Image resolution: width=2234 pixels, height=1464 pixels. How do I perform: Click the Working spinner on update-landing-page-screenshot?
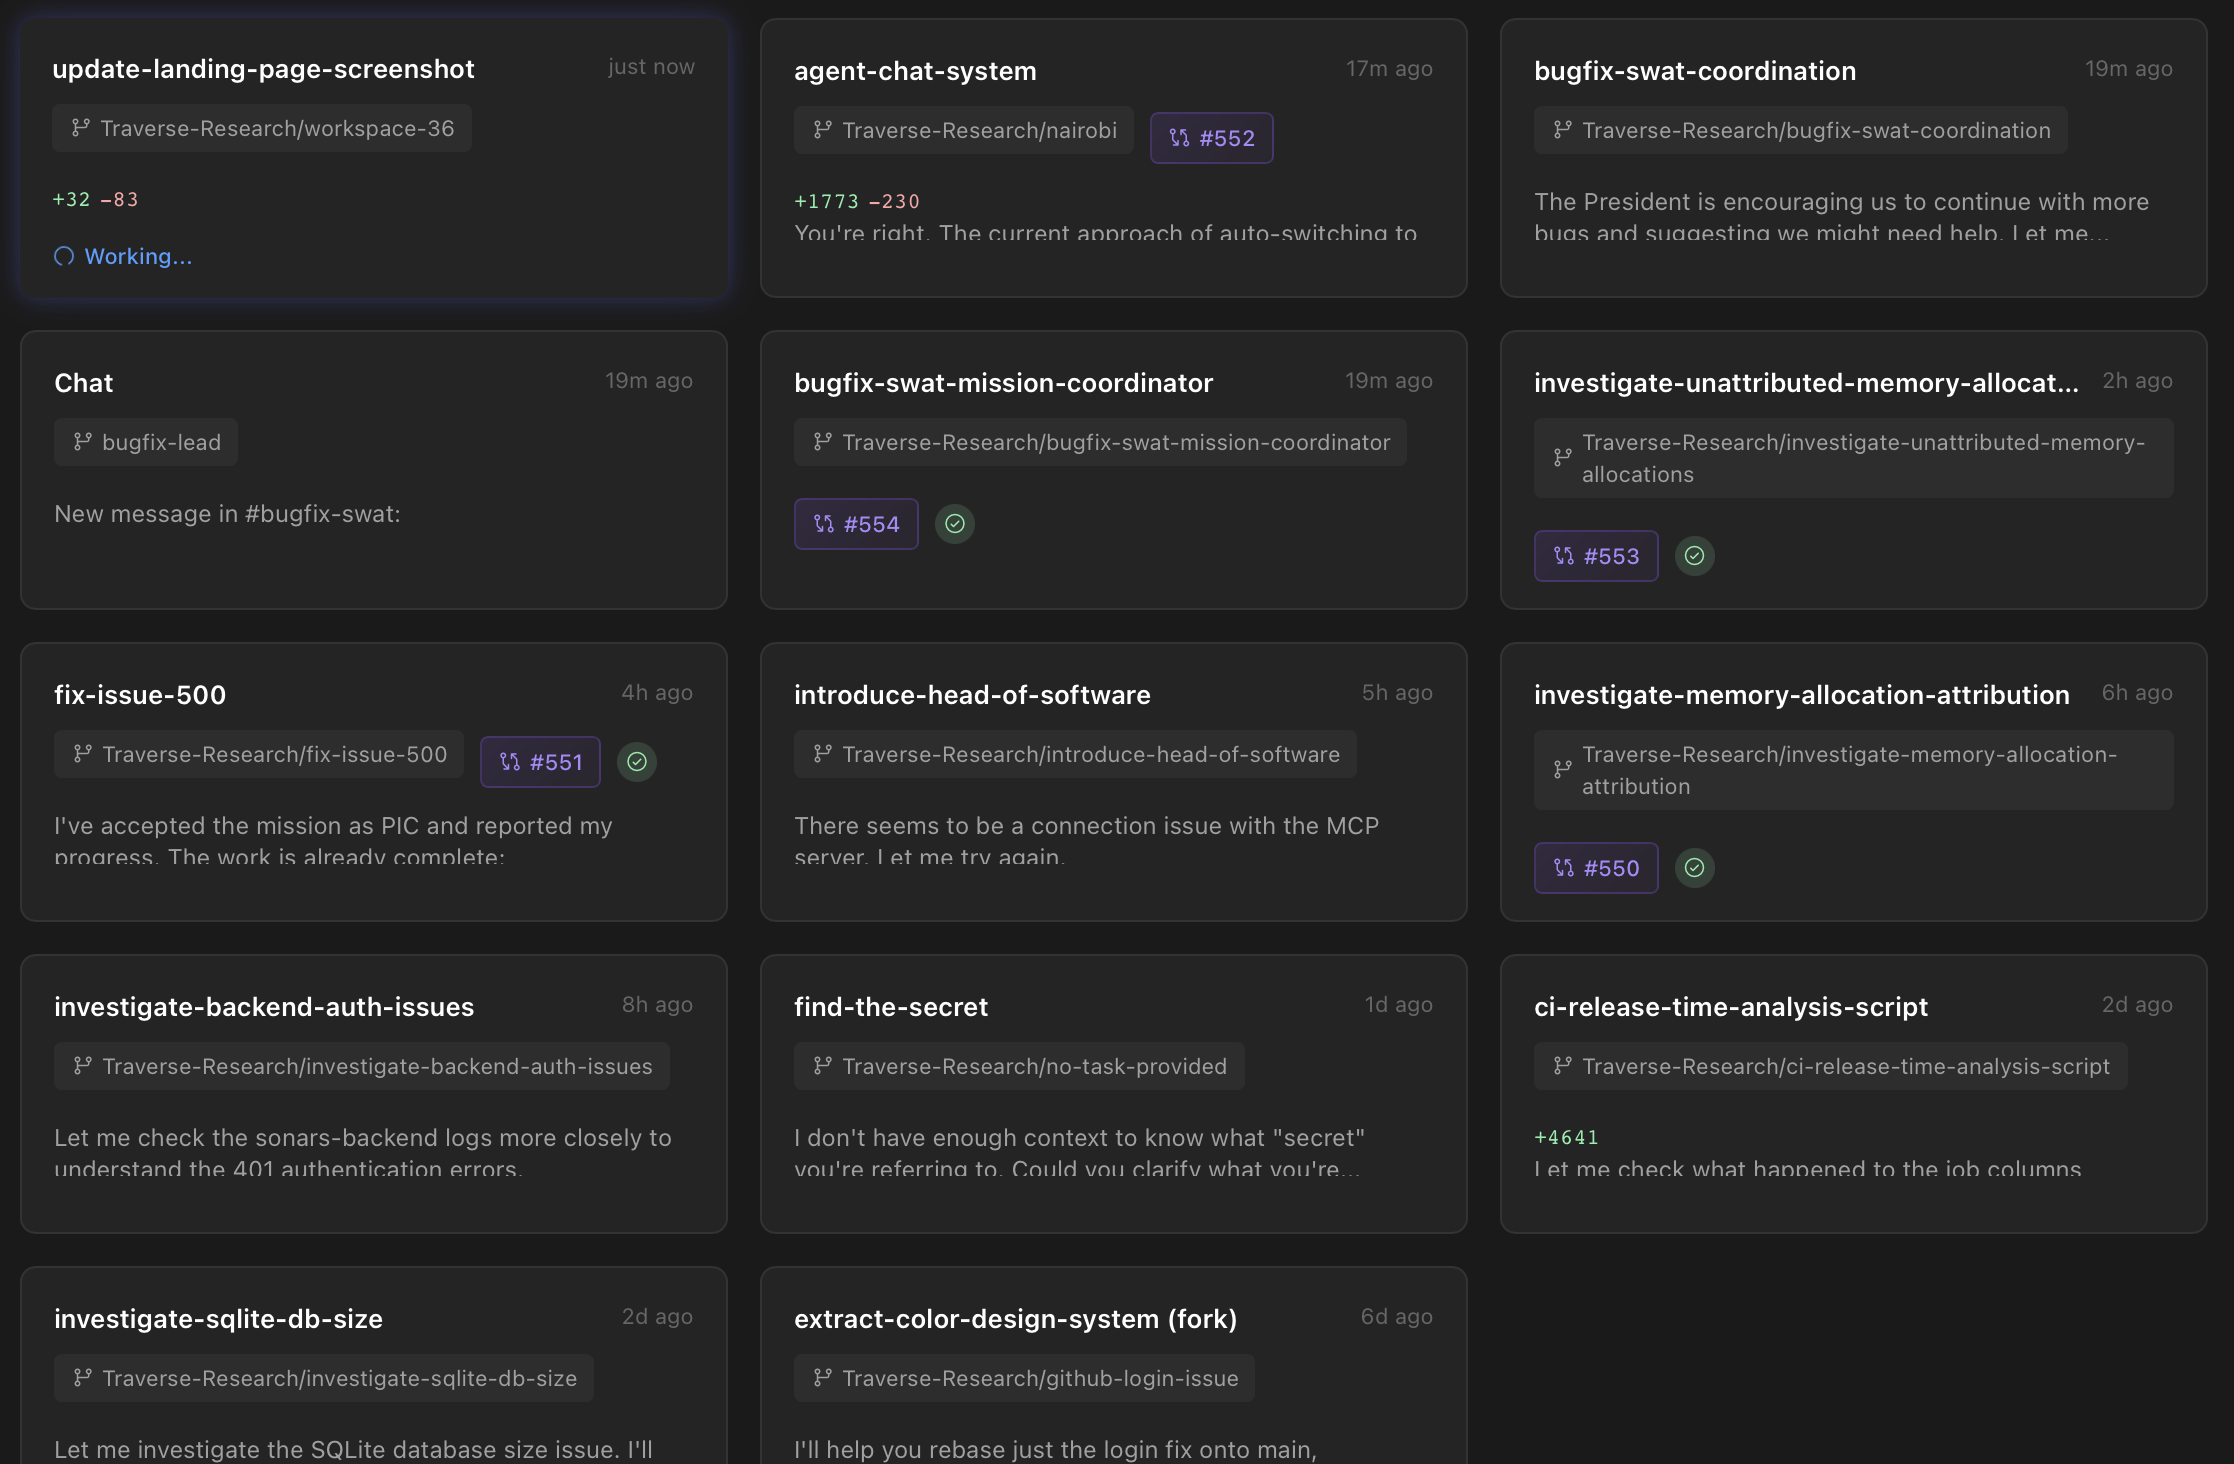tap(122, 256)
